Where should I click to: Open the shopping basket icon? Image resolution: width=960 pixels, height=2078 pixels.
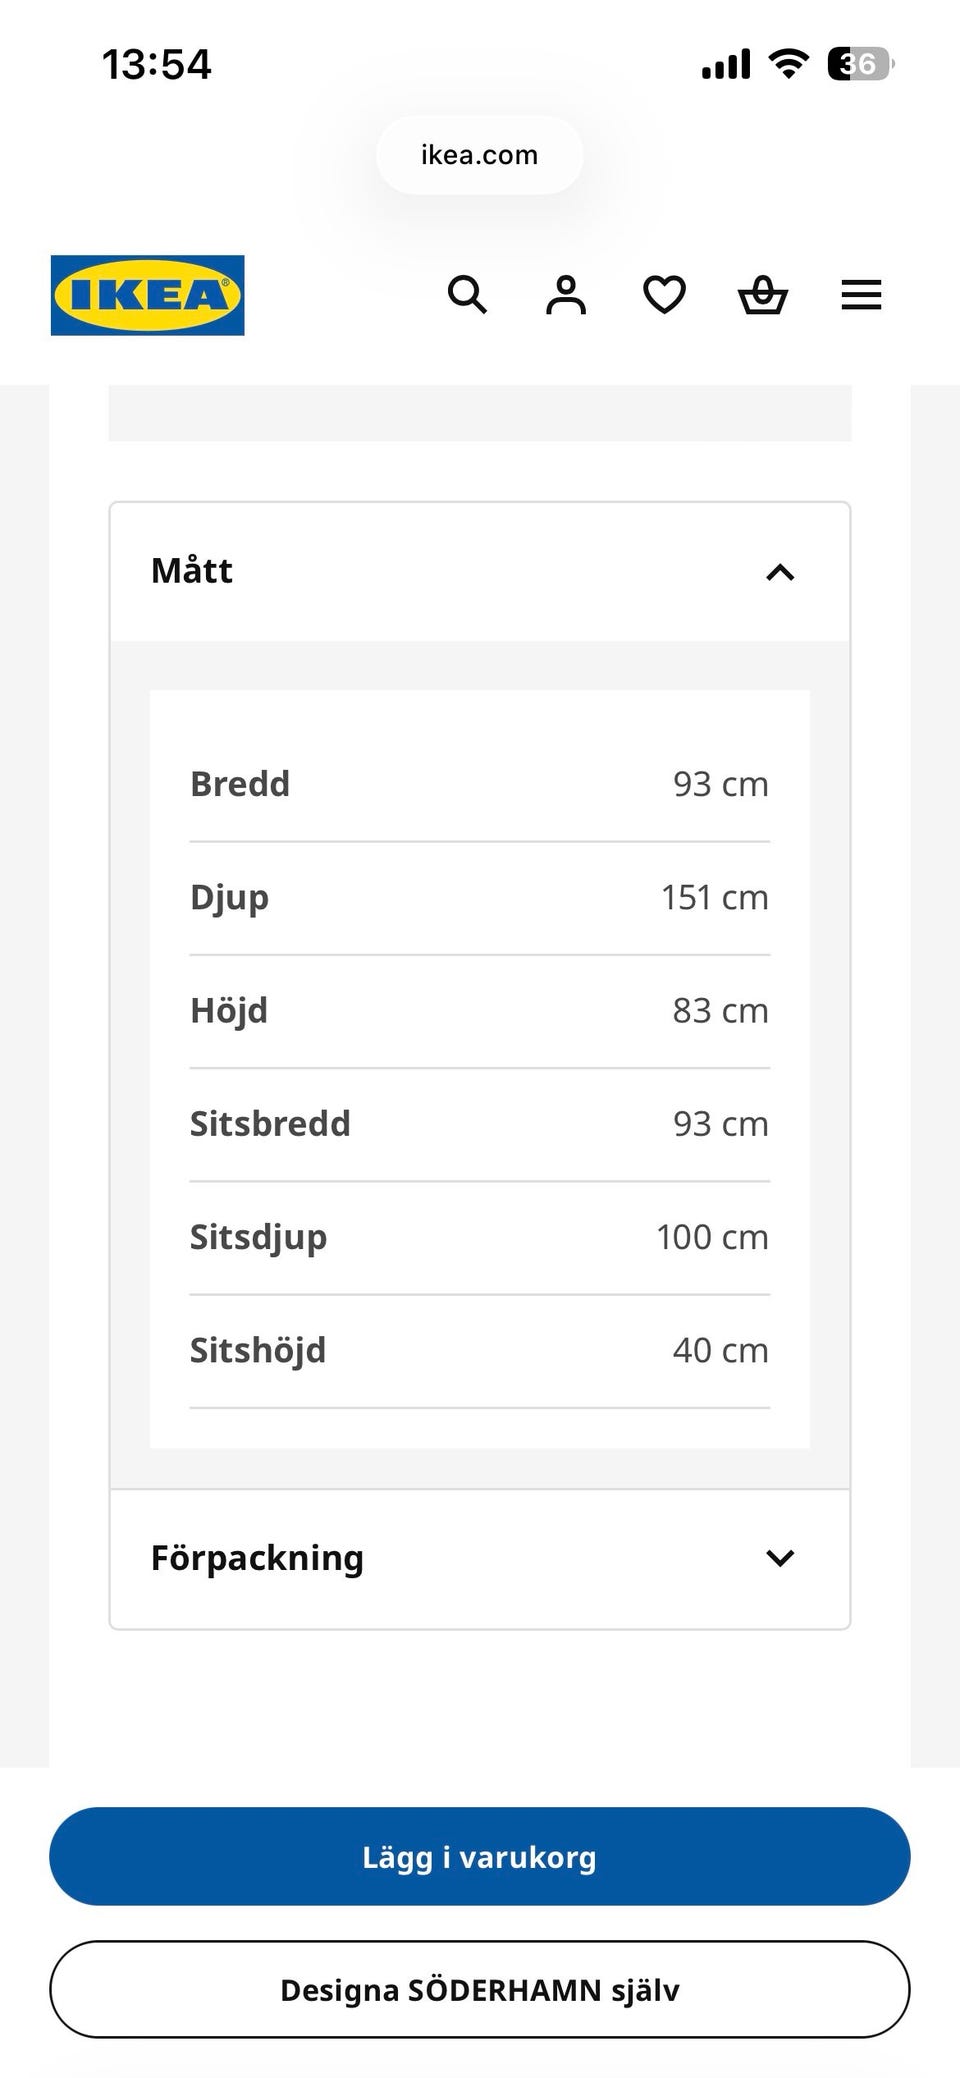click(763, 295)
